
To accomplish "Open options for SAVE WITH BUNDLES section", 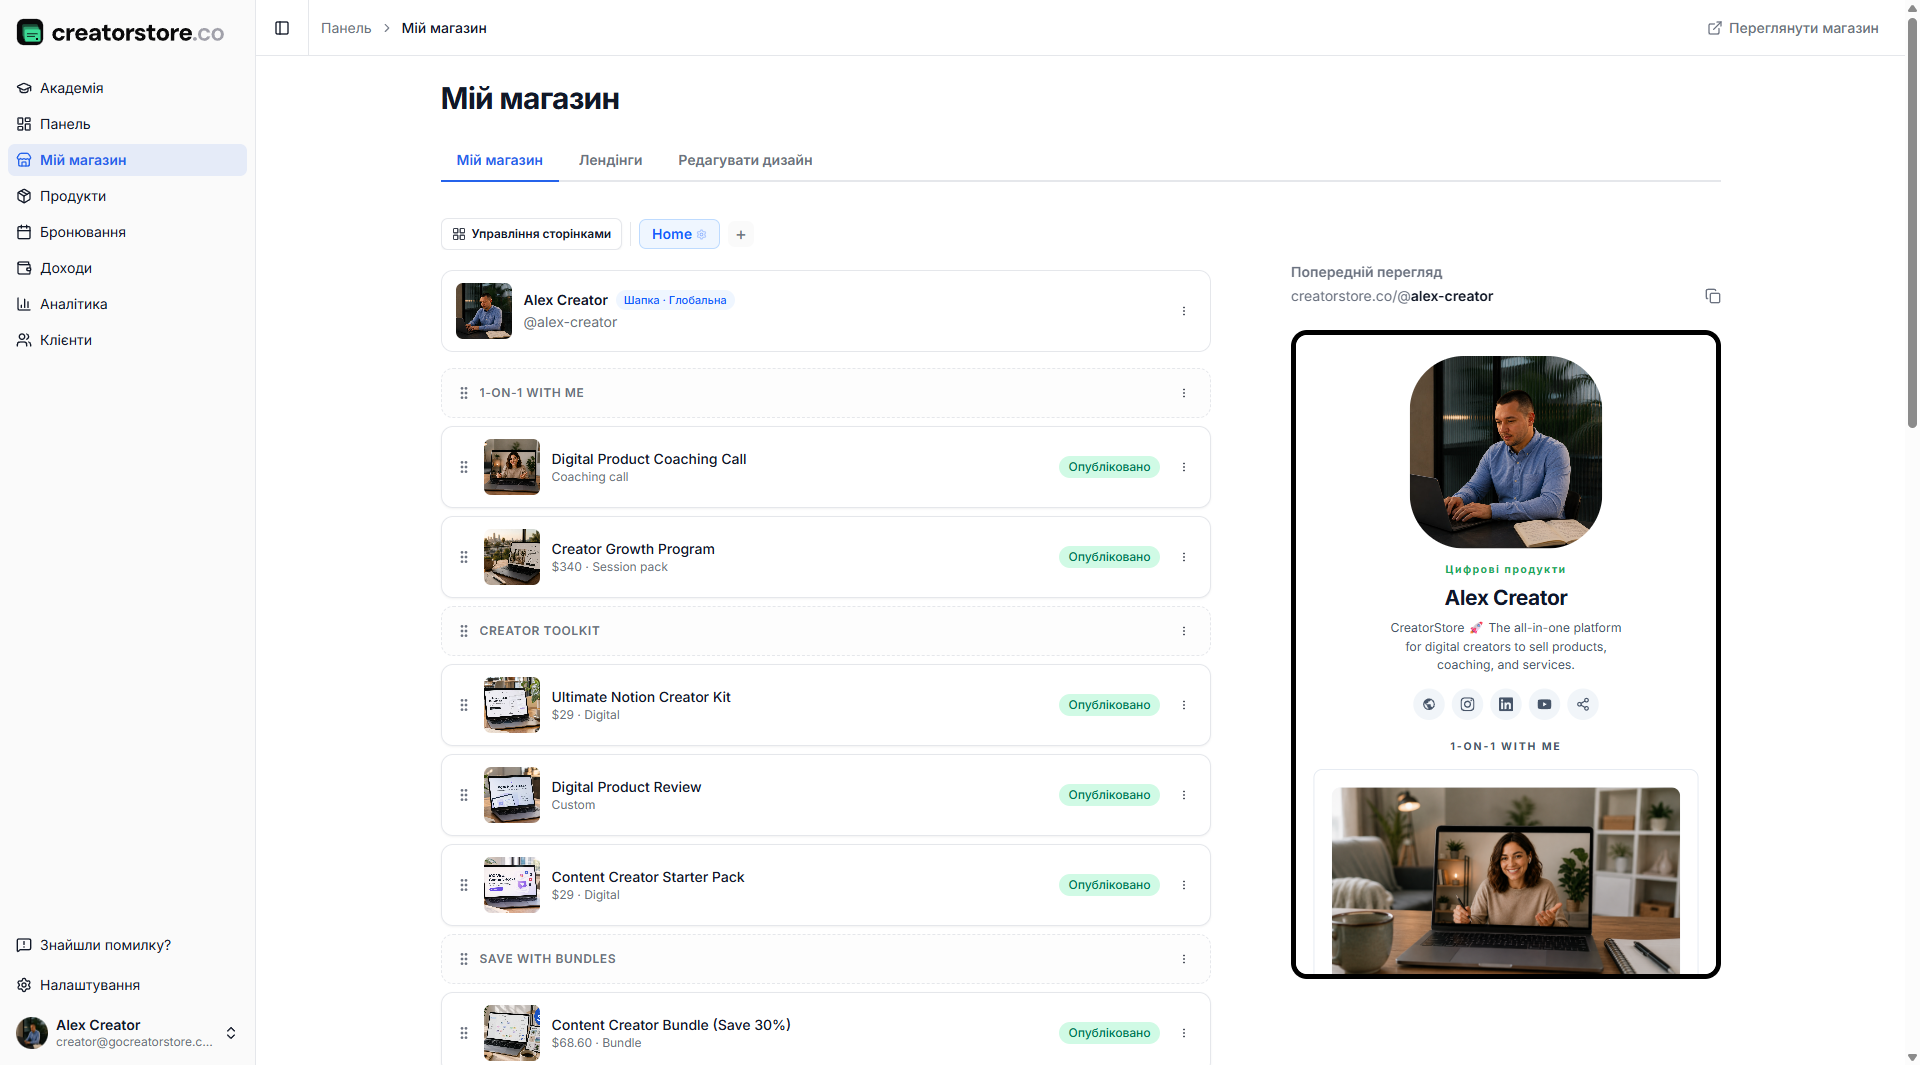I will tap(1184, 959).
